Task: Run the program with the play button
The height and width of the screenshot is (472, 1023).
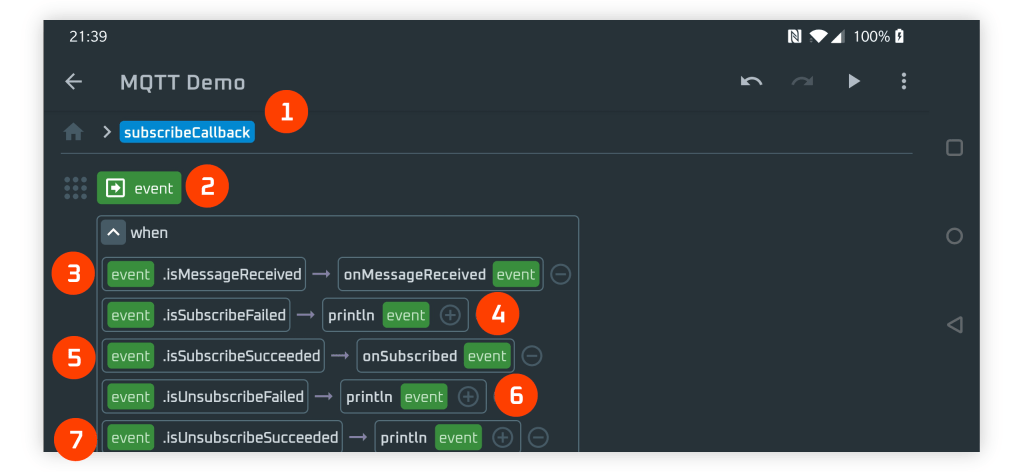Action: pyautogui.click(x=854, y=82)
